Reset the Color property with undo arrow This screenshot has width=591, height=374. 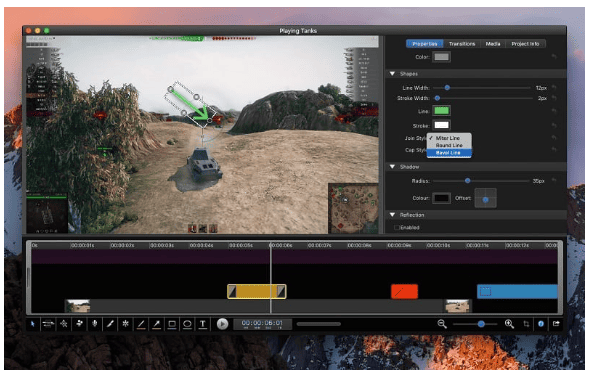coord(554,57)
